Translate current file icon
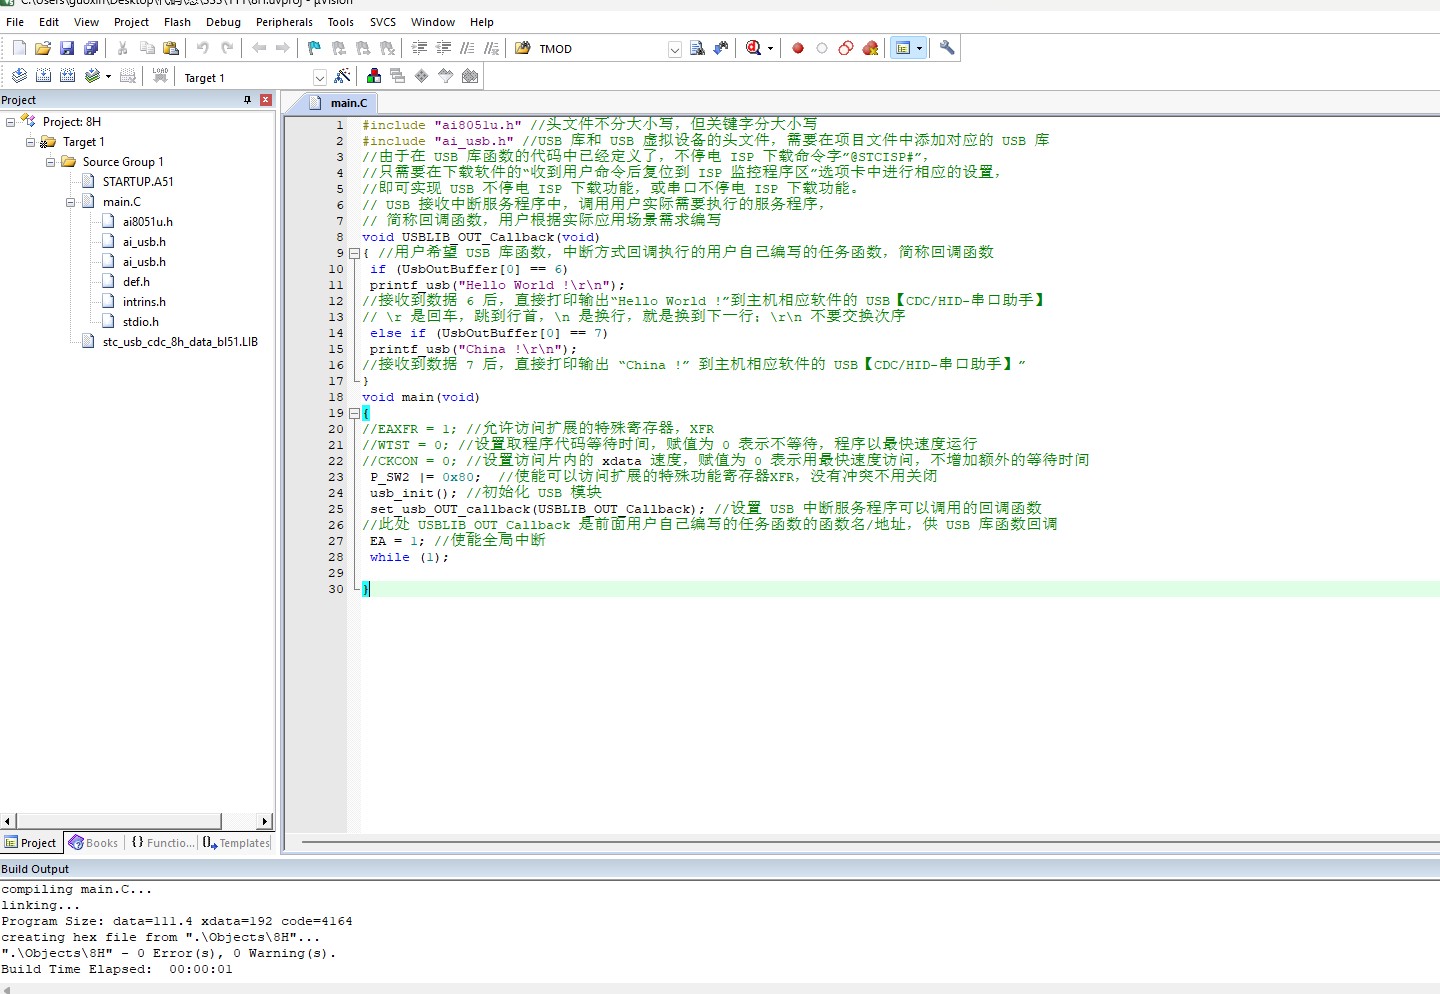Viewport: 1440px width, 994px height. [x=19, y=76]
